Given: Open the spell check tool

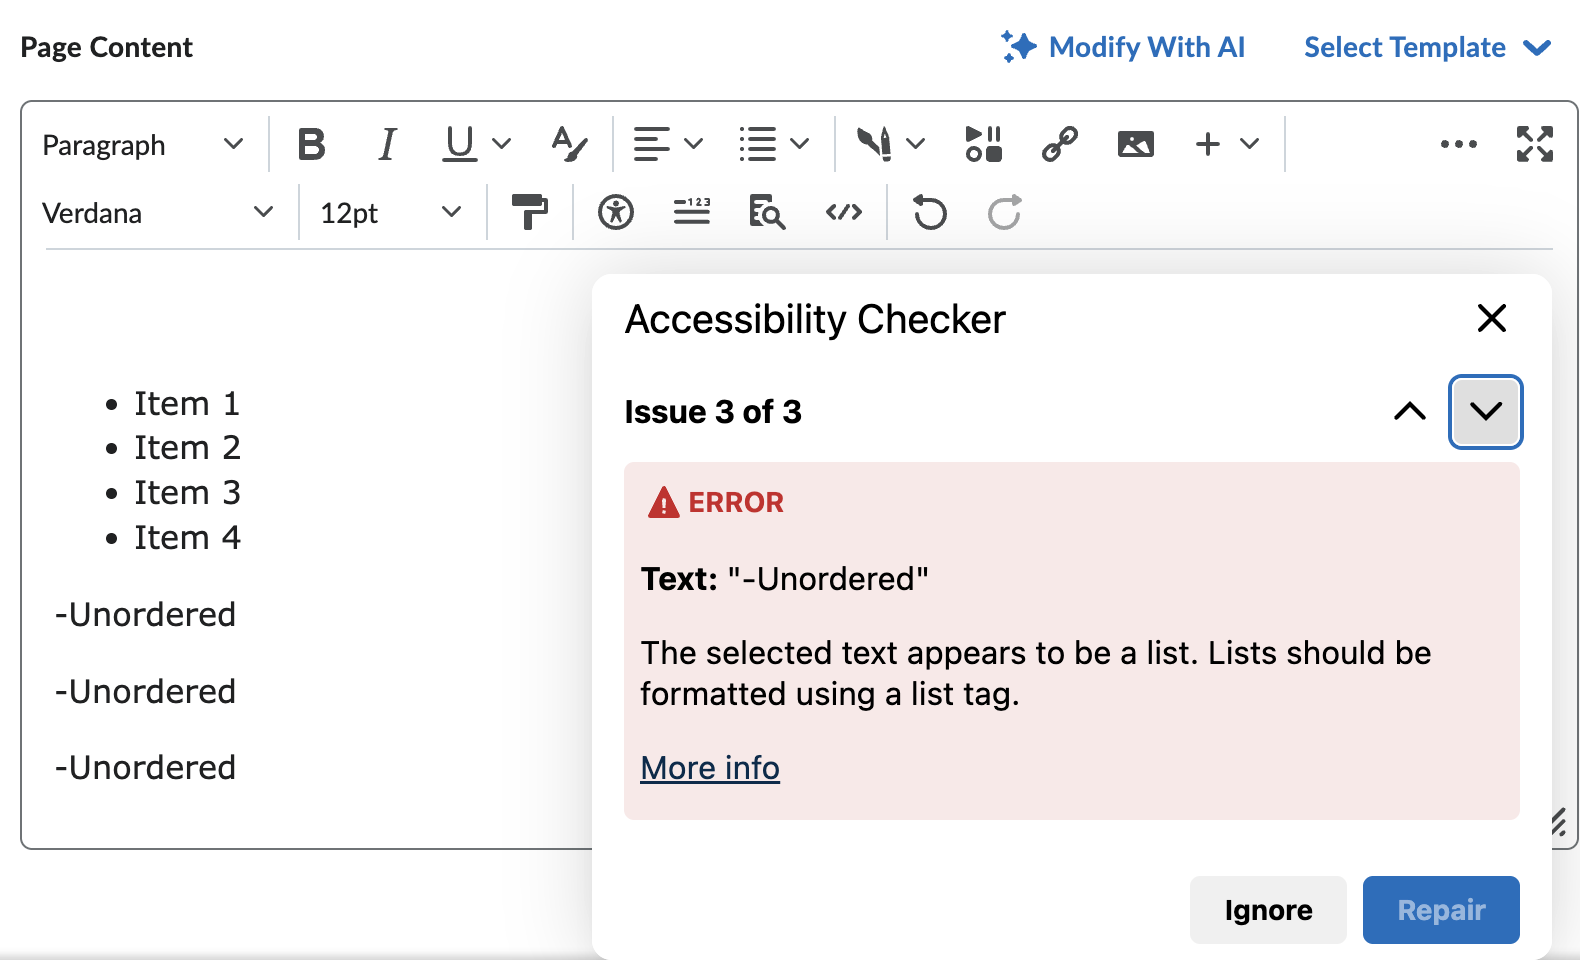Looking at the screenshot, I should coord(569,145).
